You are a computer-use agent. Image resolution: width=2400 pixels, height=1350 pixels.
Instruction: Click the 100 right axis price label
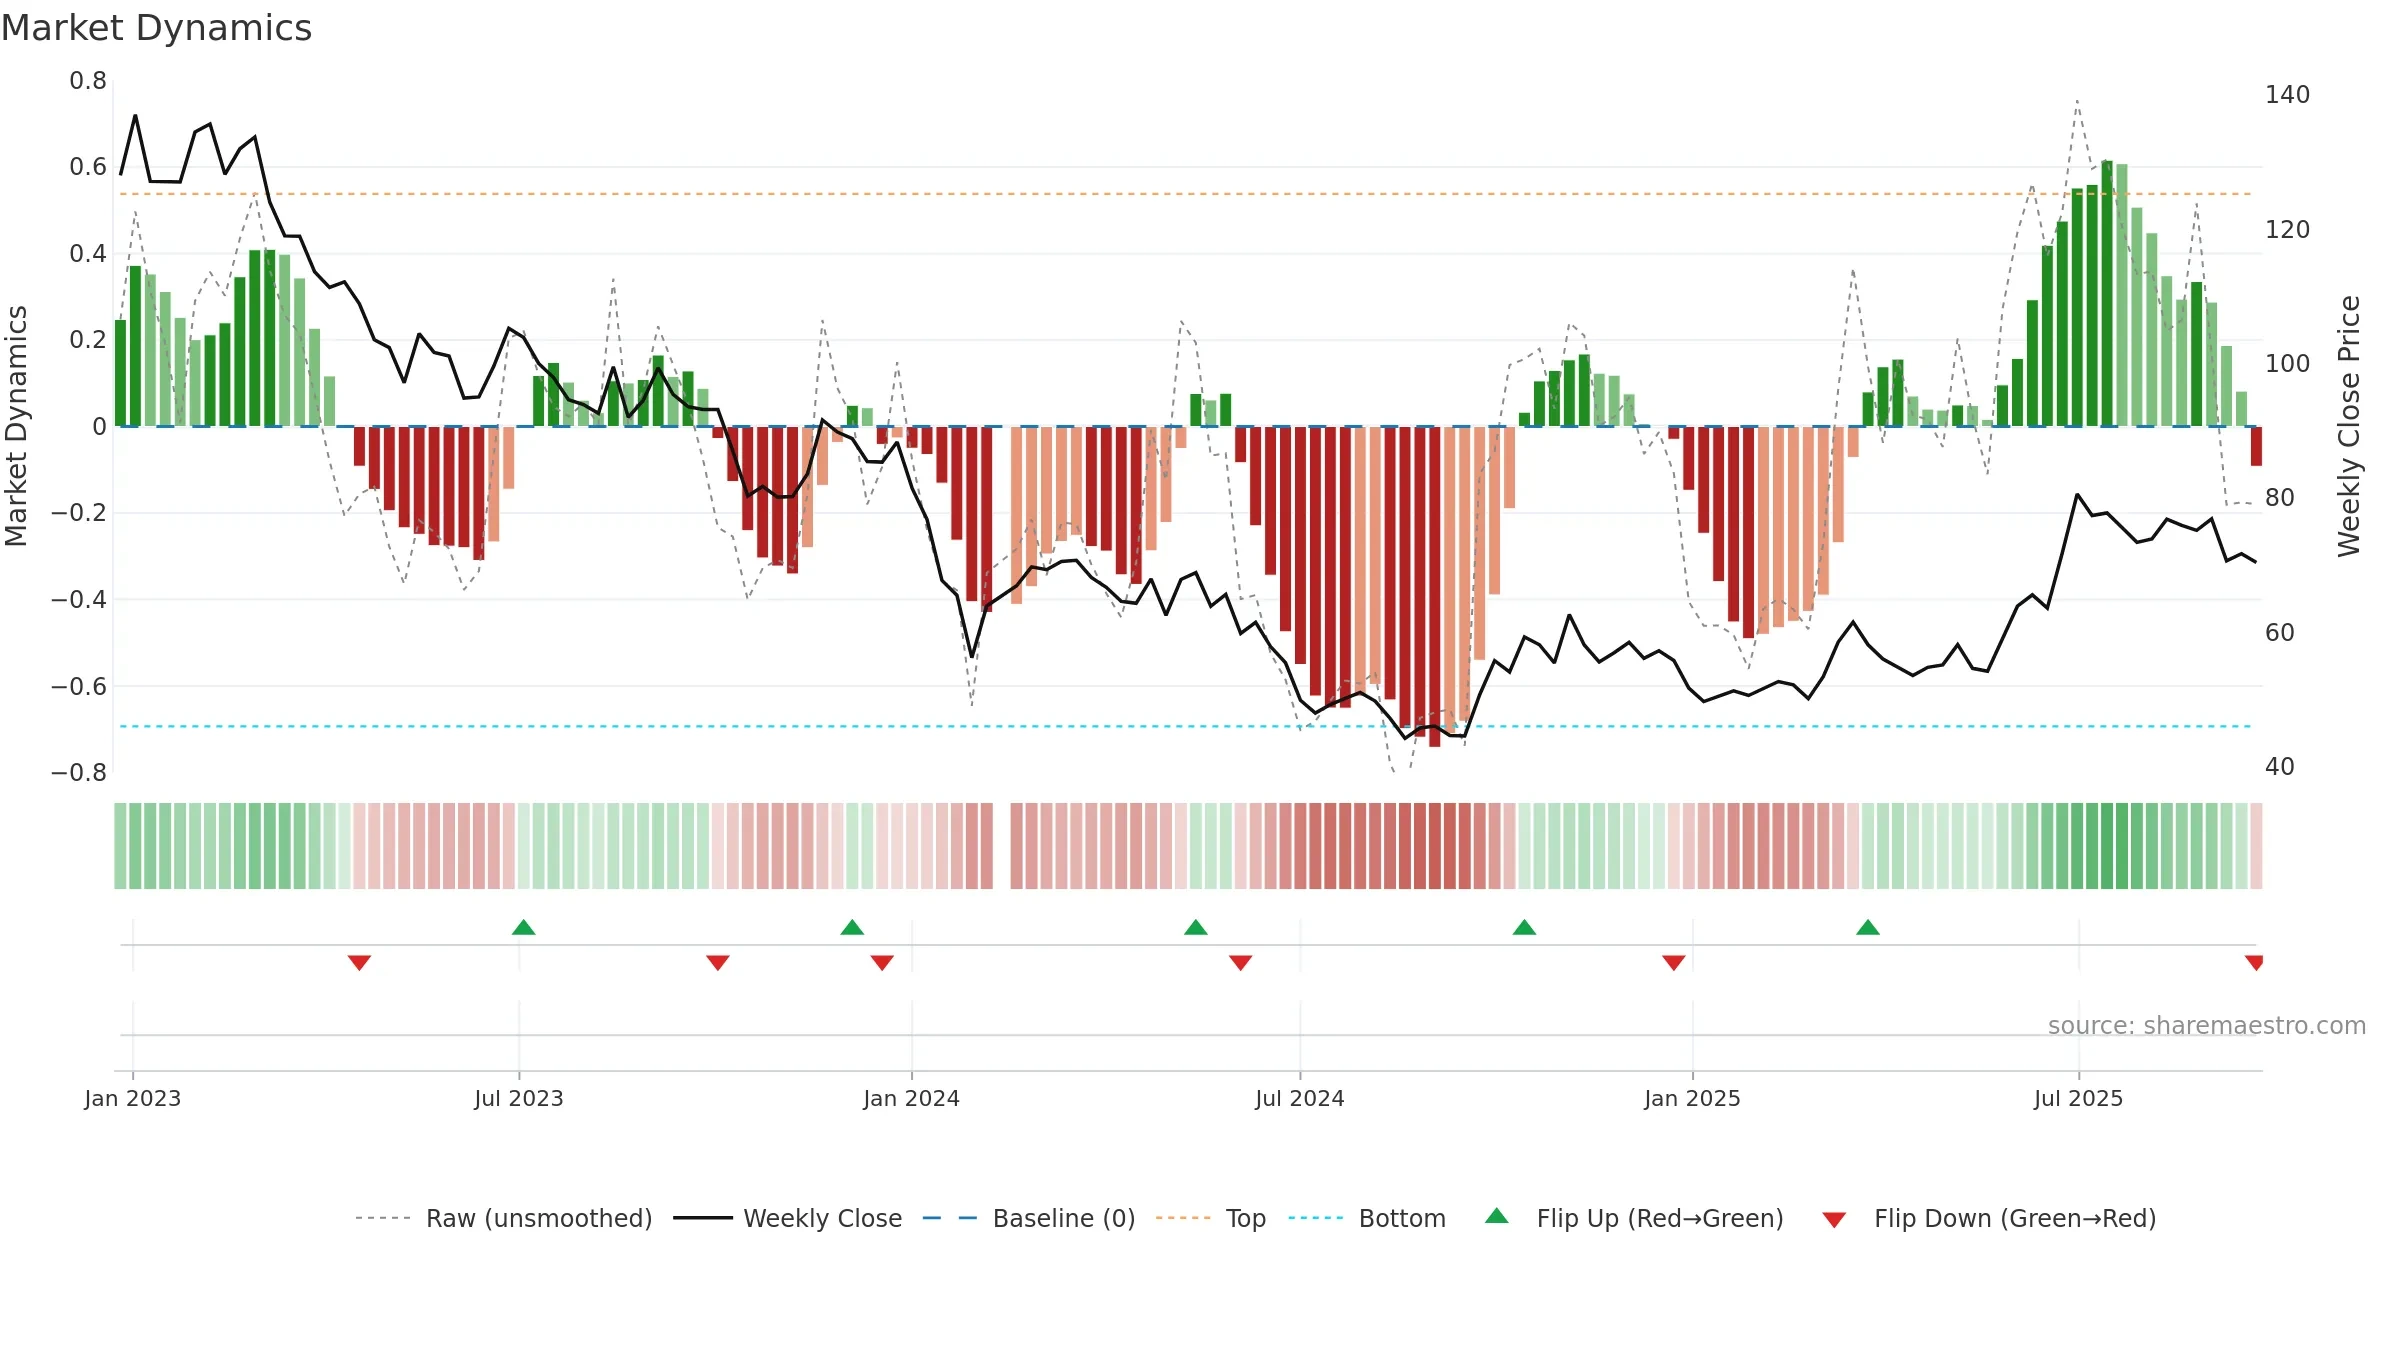(x=2288, y=364)
